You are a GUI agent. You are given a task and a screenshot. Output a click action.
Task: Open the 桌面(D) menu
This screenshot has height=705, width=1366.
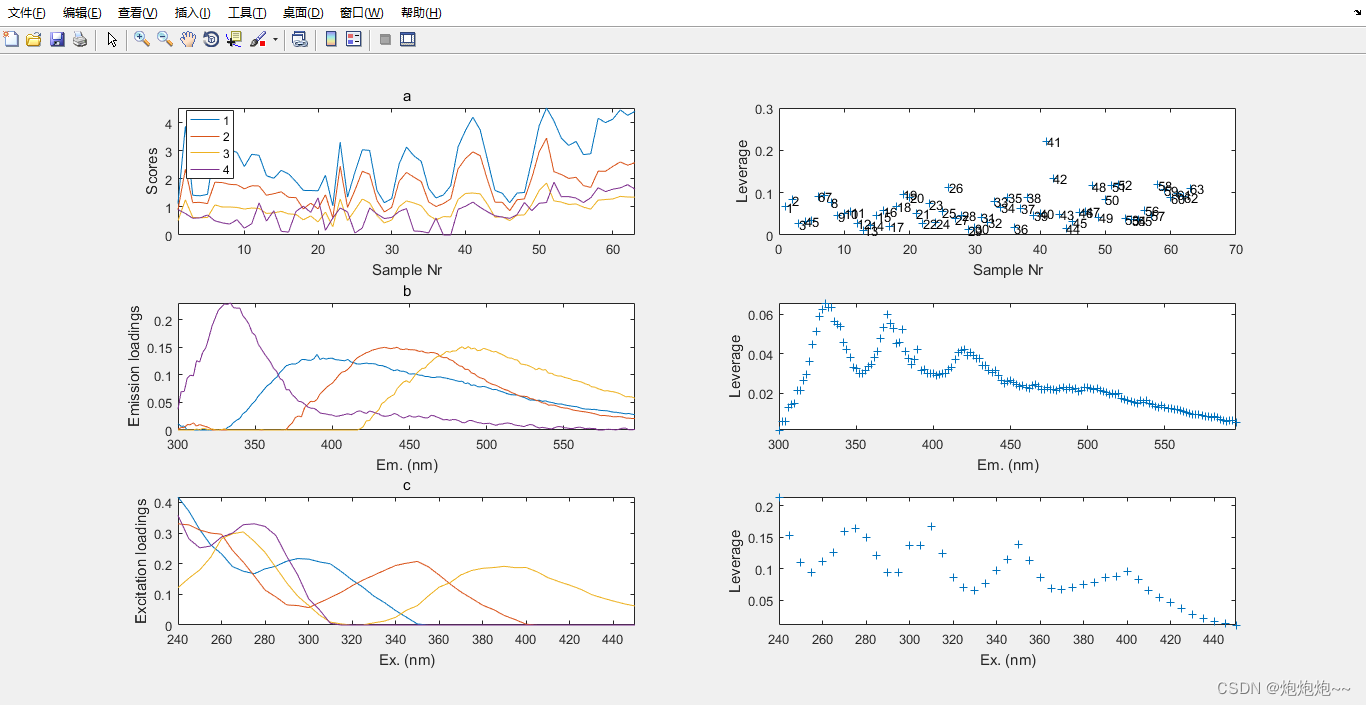(303, 13)
